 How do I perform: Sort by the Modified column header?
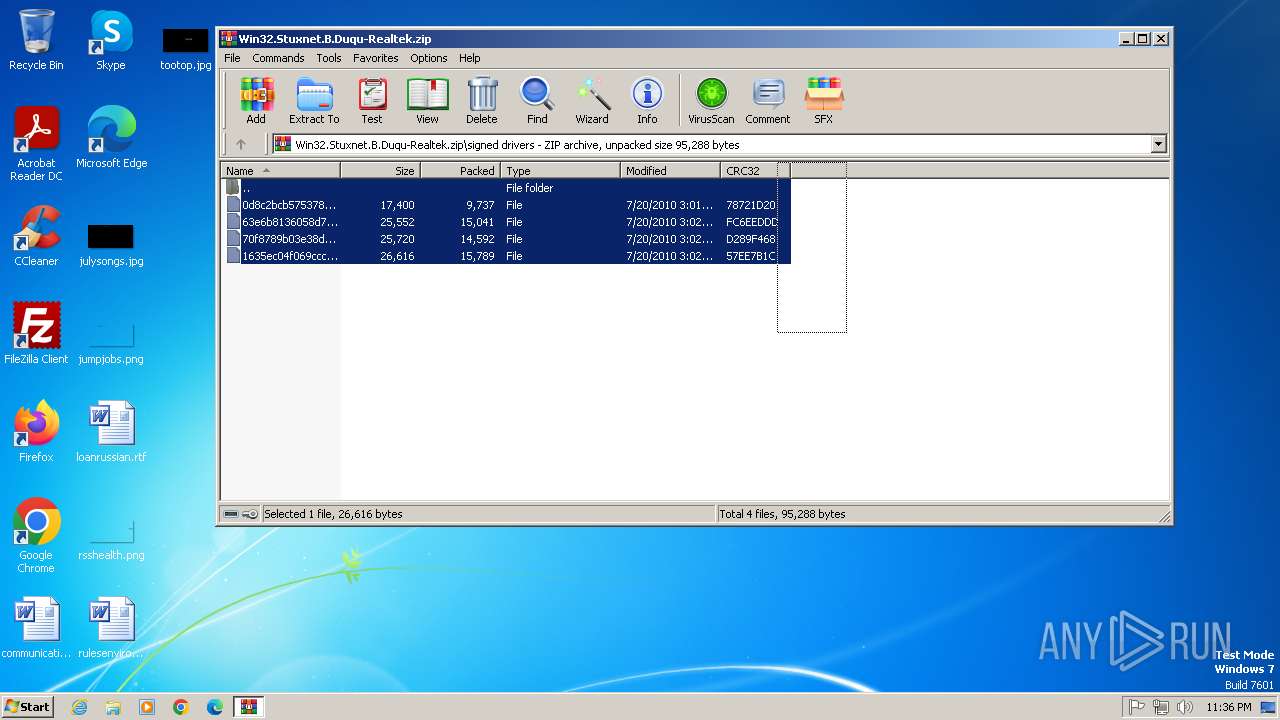[x=670, y=171]
